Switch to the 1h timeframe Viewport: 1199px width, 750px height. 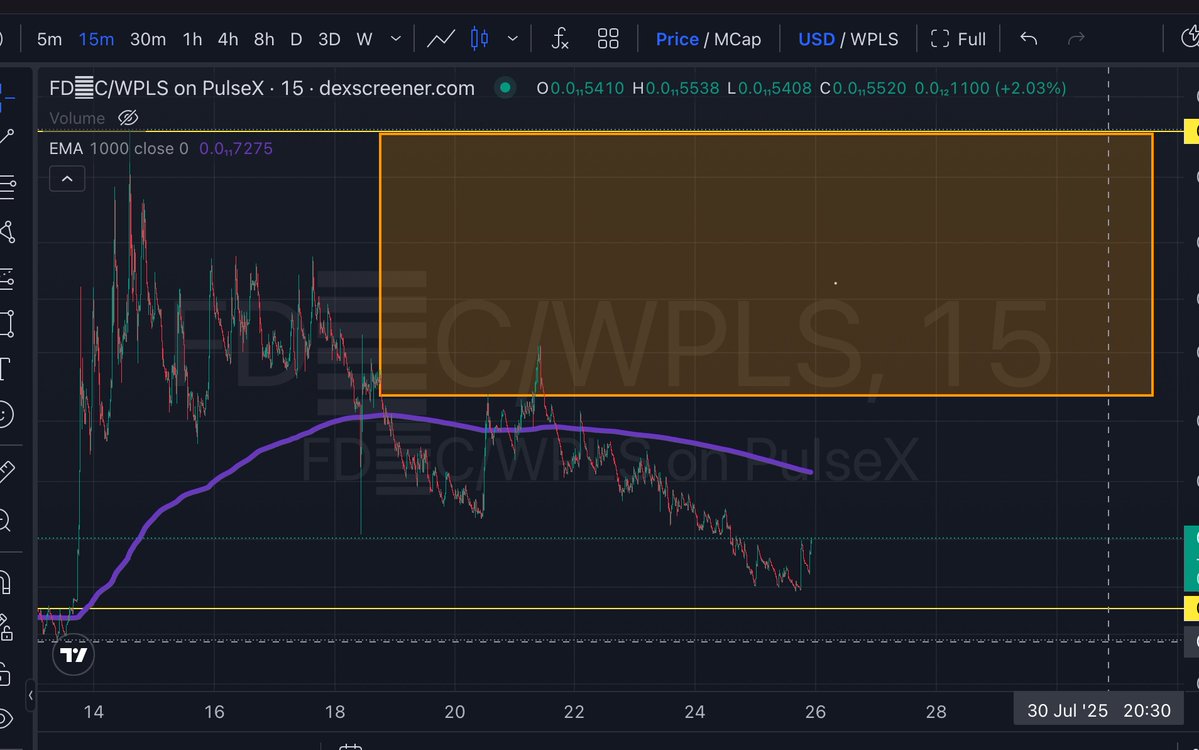coord(192,39)
